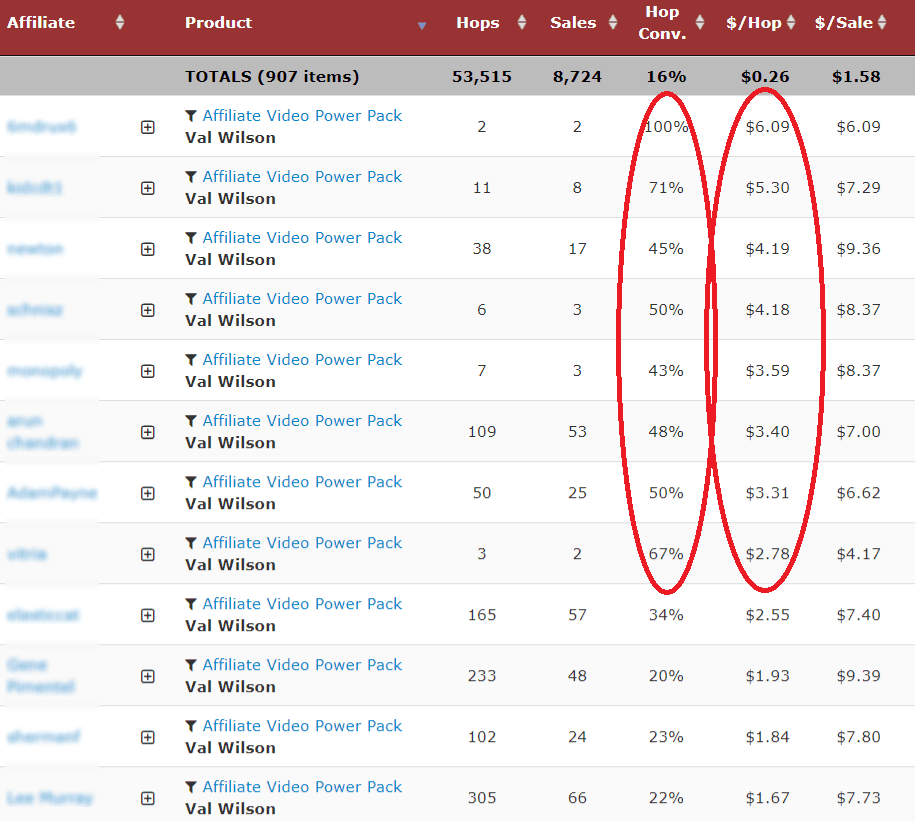The height and width of the screenshot is (822, 915).
Task: Expand the Gene Pimentel row details
Action: 148,676
